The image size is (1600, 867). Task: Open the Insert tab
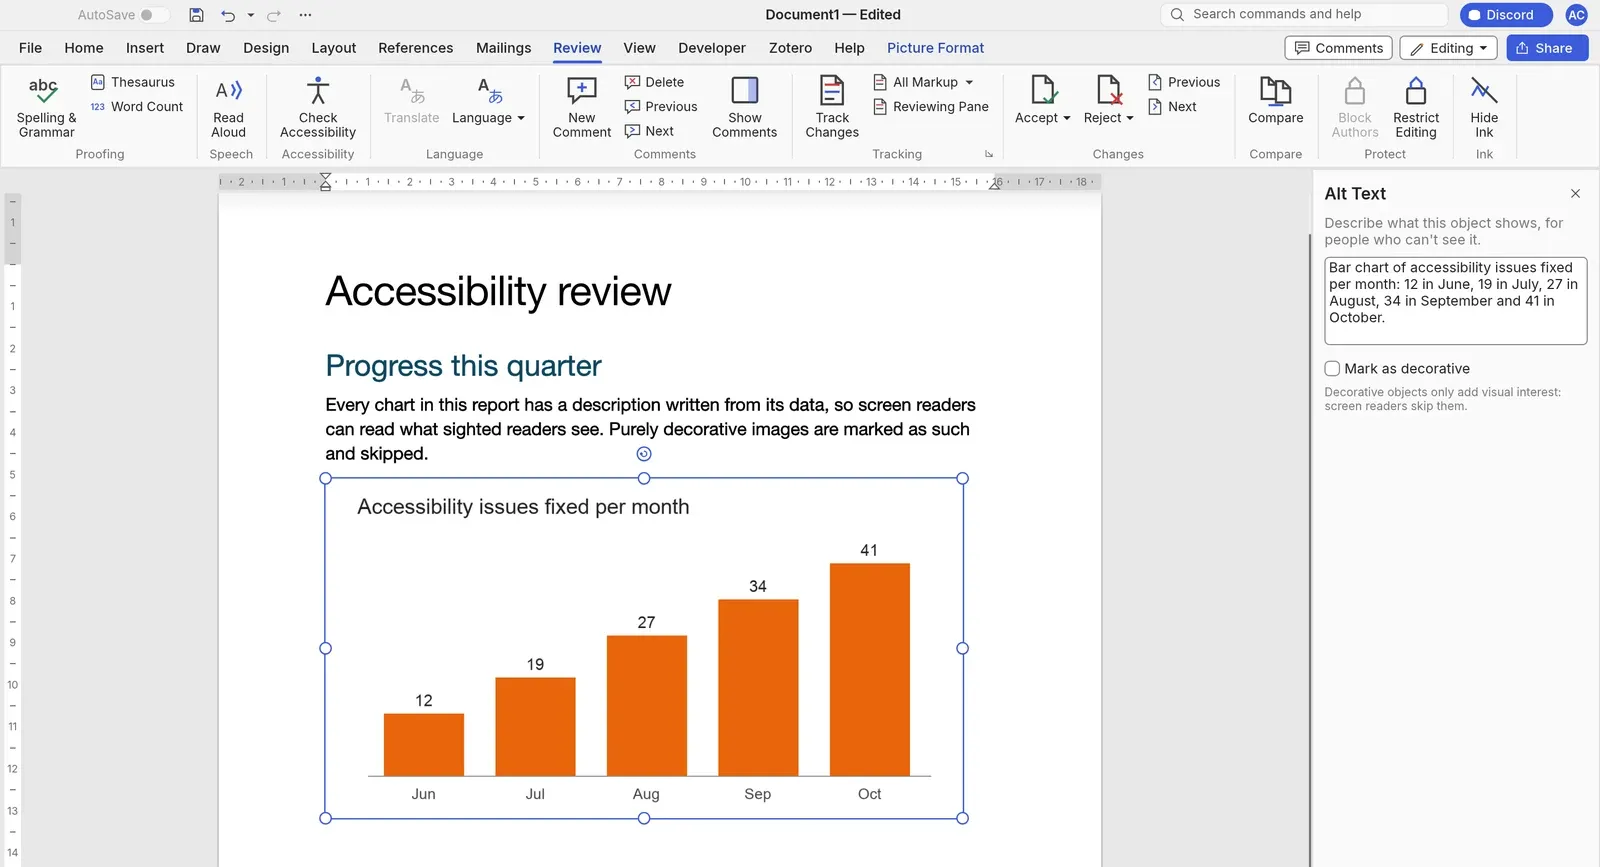point(145,48)
